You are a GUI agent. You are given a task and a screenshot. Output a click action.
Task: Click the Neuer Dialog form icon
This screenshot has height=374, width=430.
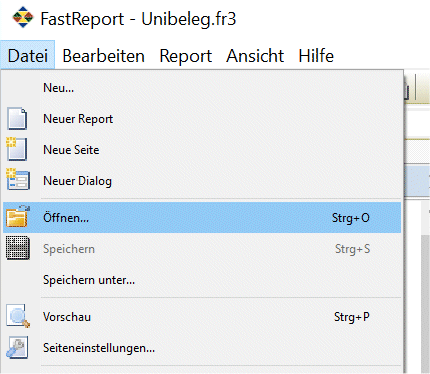click(18, 180)
